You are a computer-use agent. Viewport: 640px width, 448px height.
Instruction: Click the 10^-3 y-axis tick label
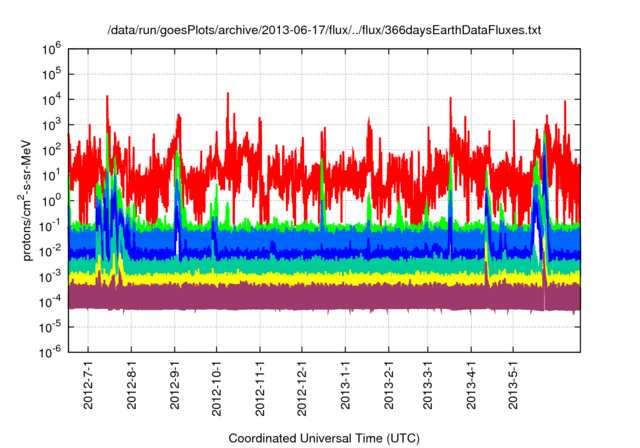[x=50, y=277]
